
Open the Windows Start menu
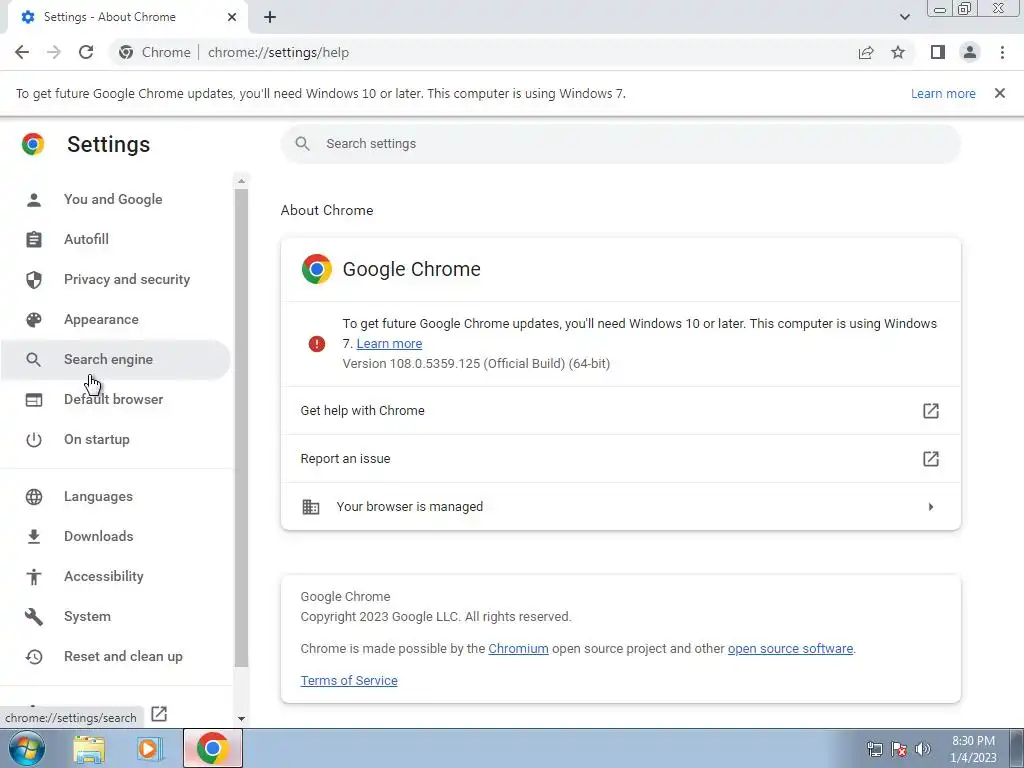click(x=26, y=748)
